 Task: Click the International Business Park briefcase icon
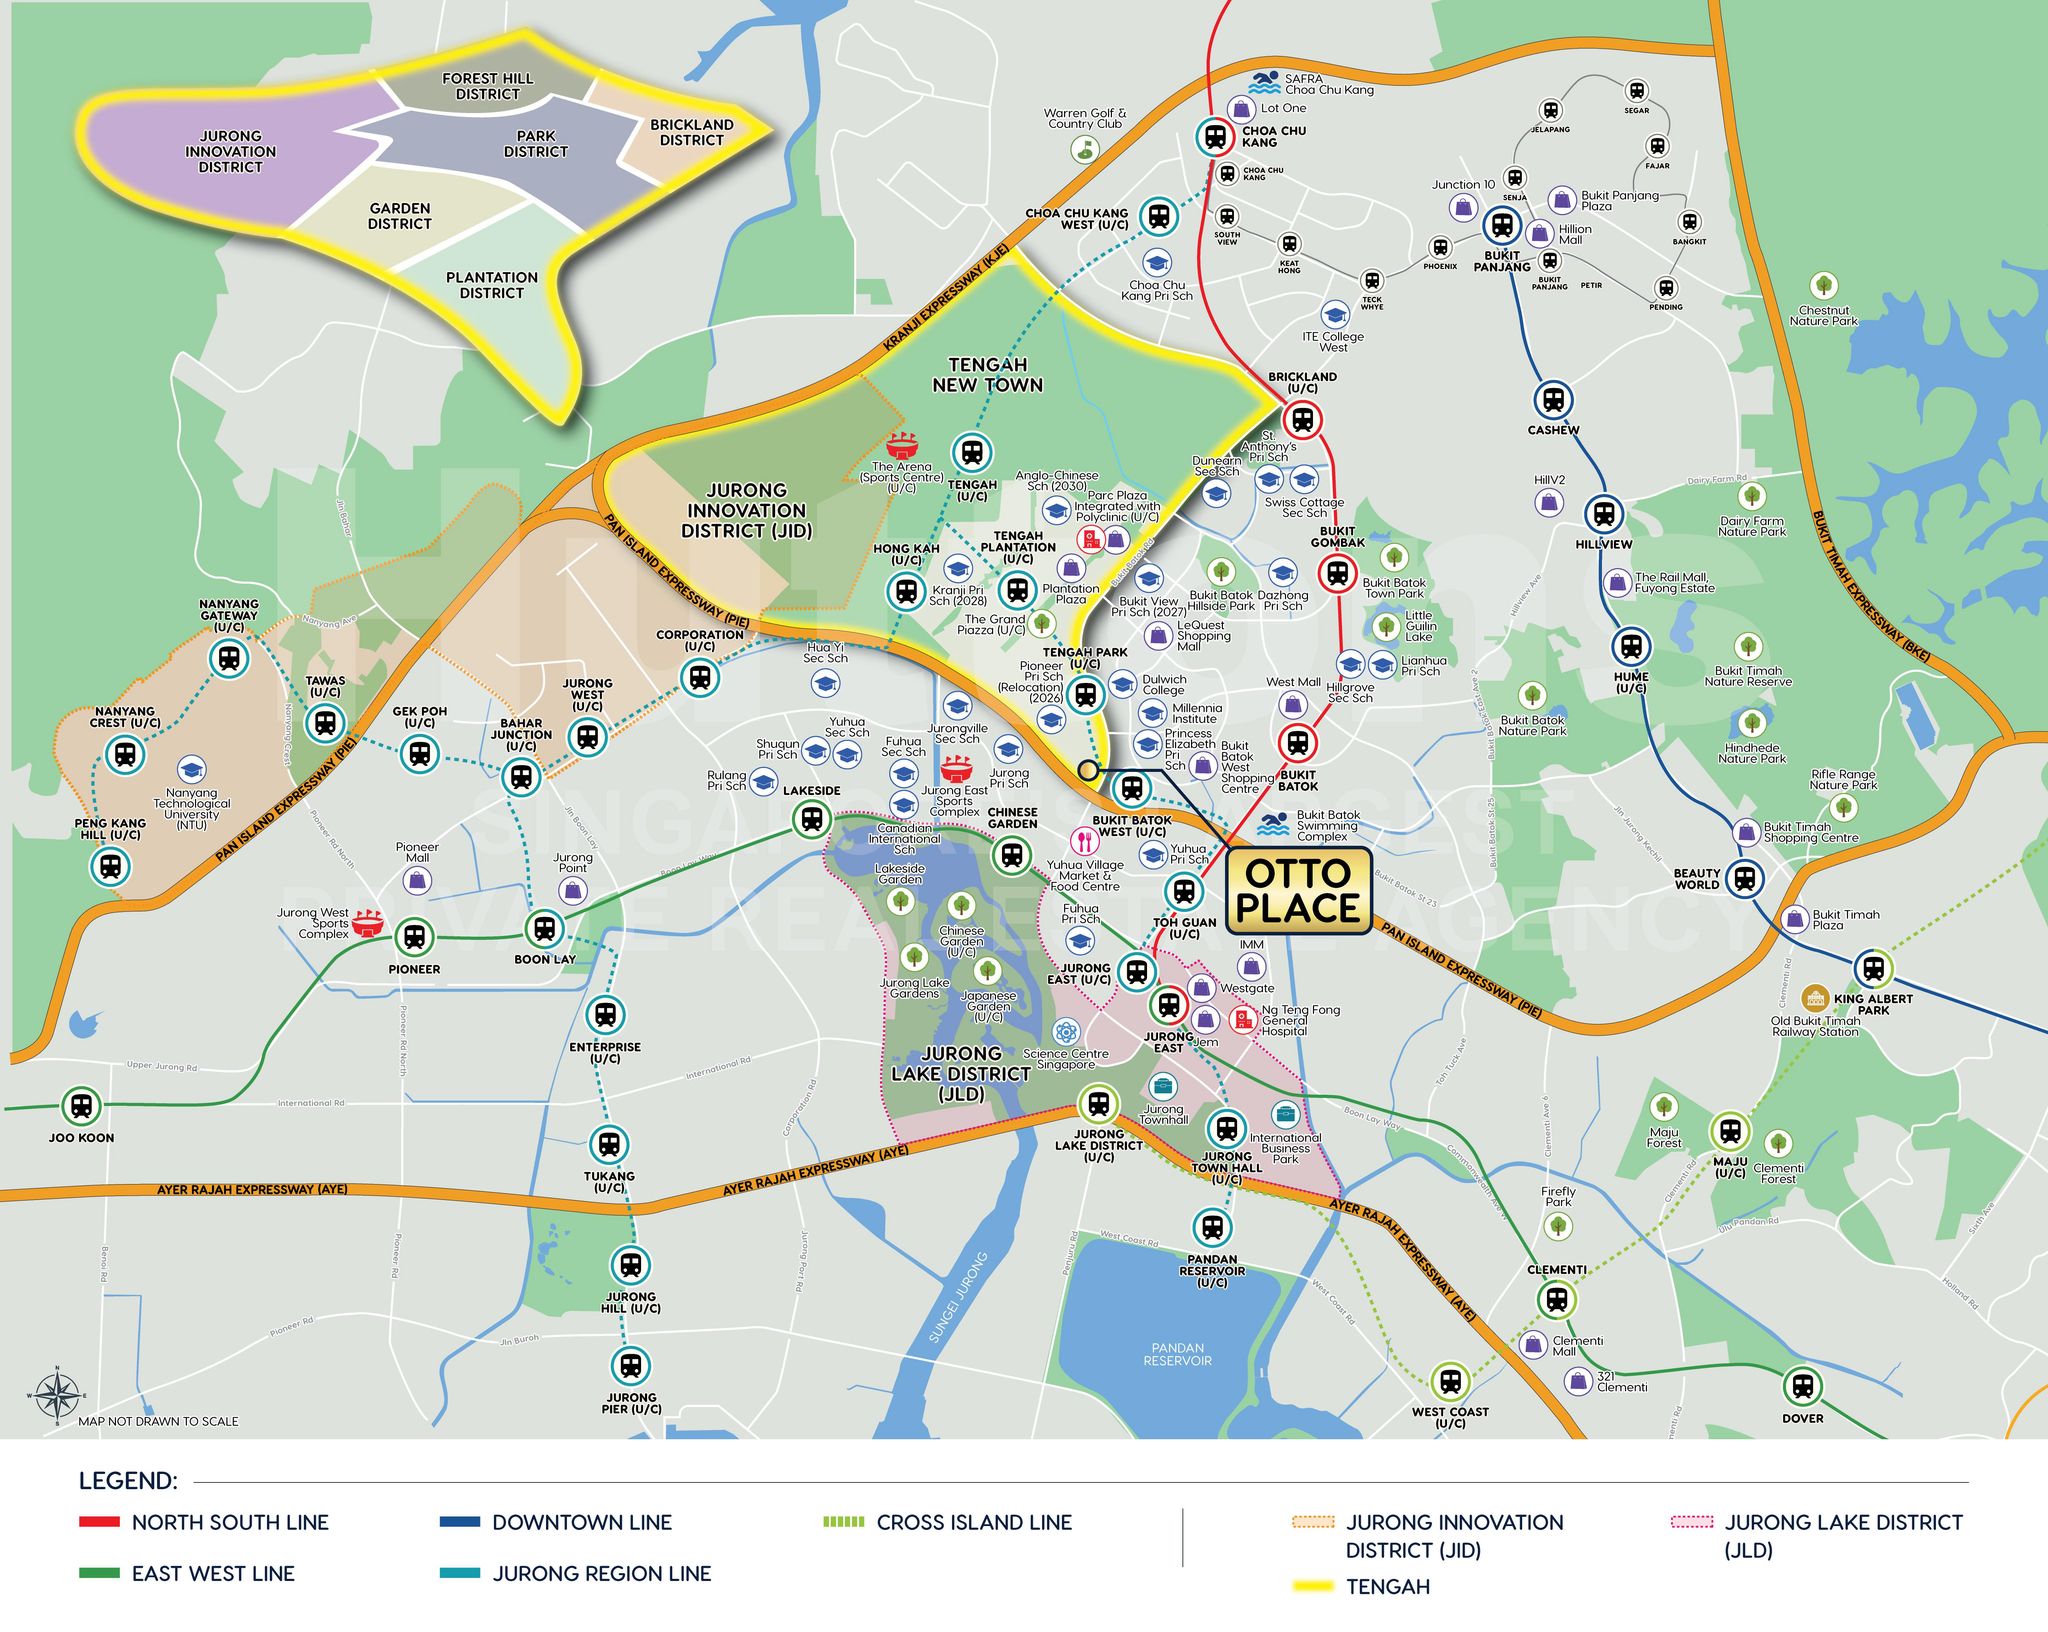pos(1284,1114)
